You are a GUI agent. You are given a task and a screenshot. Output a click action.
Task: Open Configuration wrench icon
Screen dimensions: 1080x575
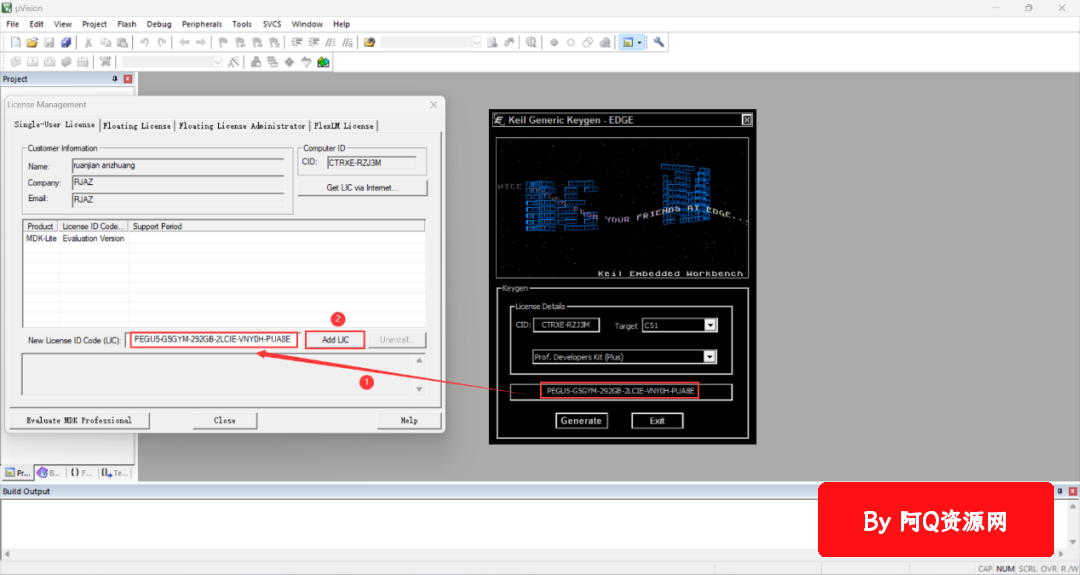coord(659,43)
